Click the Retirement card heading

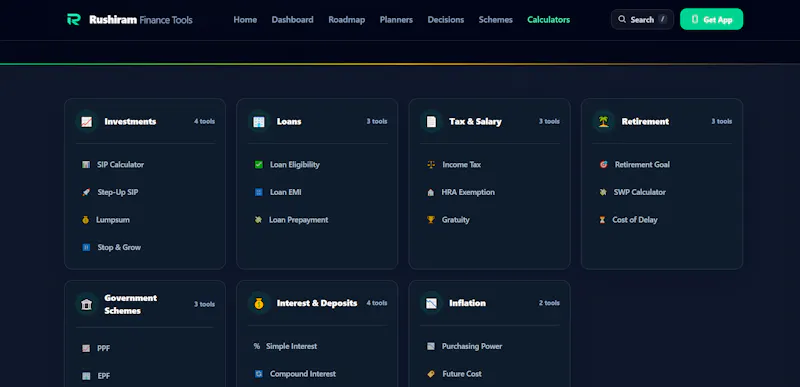tap(645, 121)
